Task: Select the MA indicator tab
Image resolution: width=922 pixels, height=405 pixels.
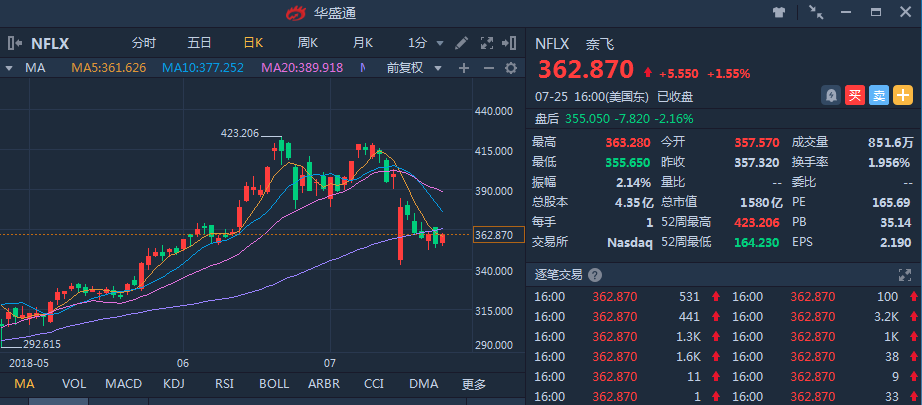Action: click(24, 384)
